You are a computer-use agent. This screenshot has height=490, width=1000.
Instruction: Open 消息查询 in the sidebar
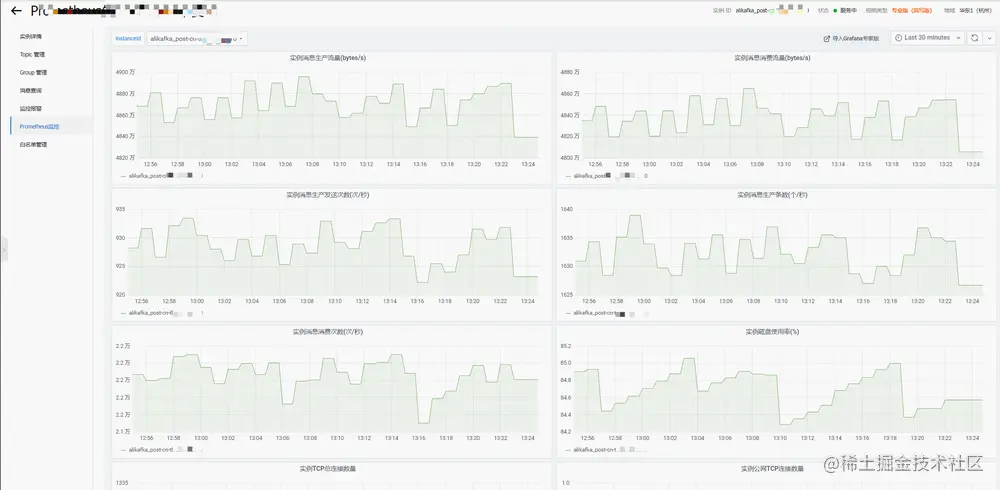pyautogui.click(x=31, y=91)
